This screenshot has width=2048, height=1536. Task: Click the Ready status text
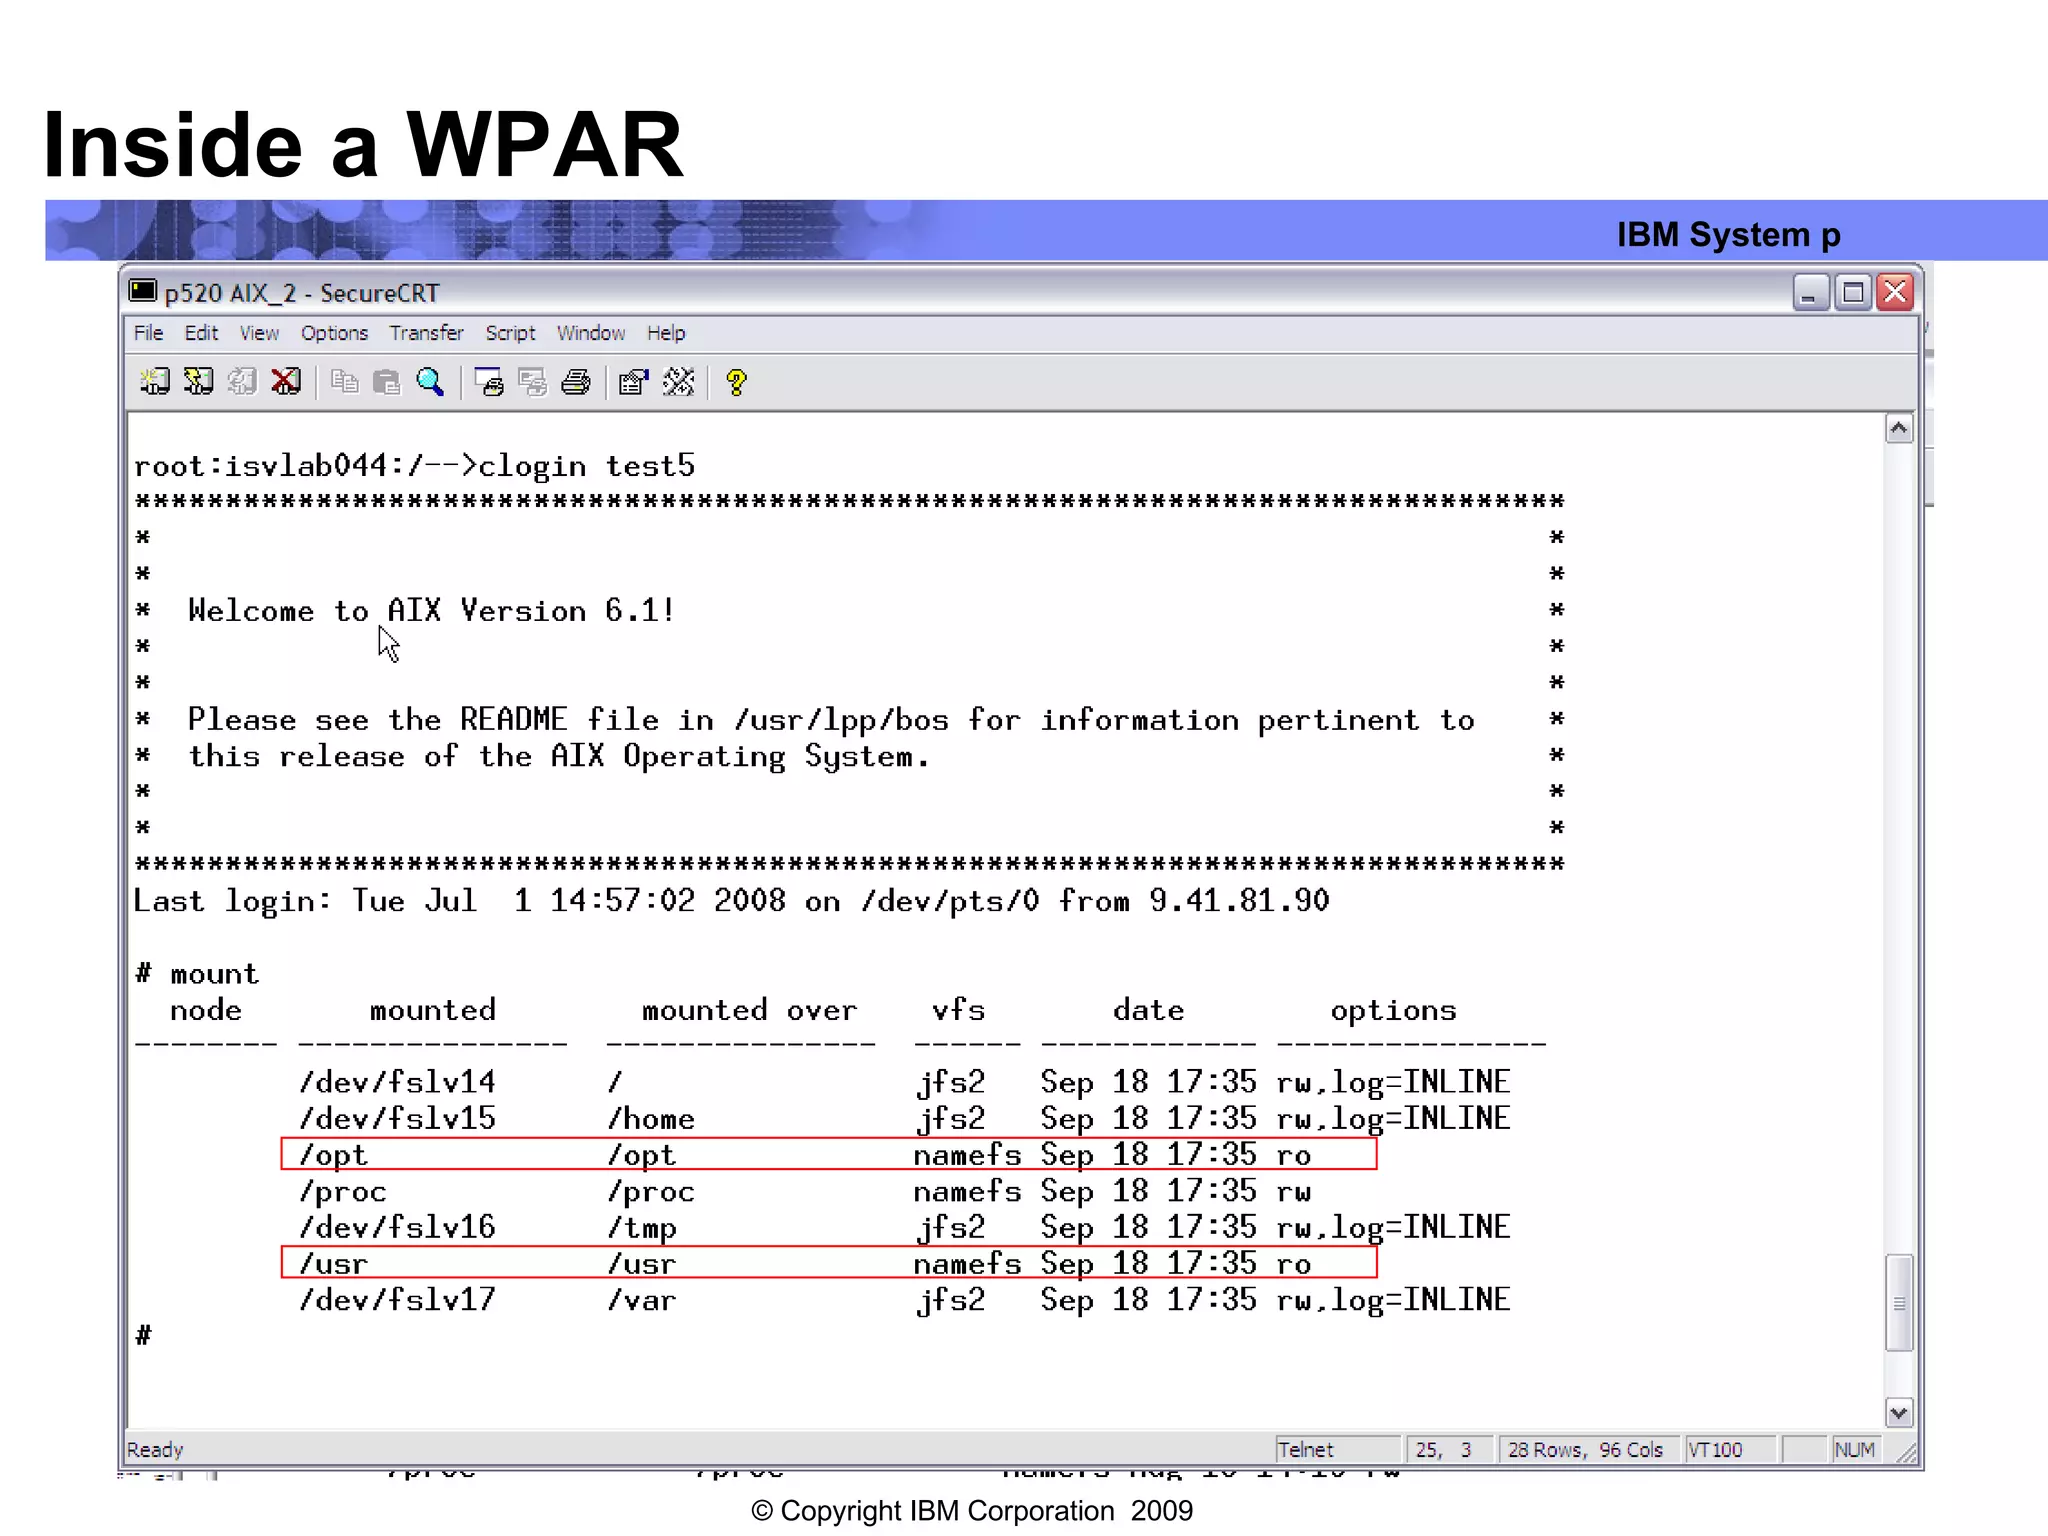155,1450
